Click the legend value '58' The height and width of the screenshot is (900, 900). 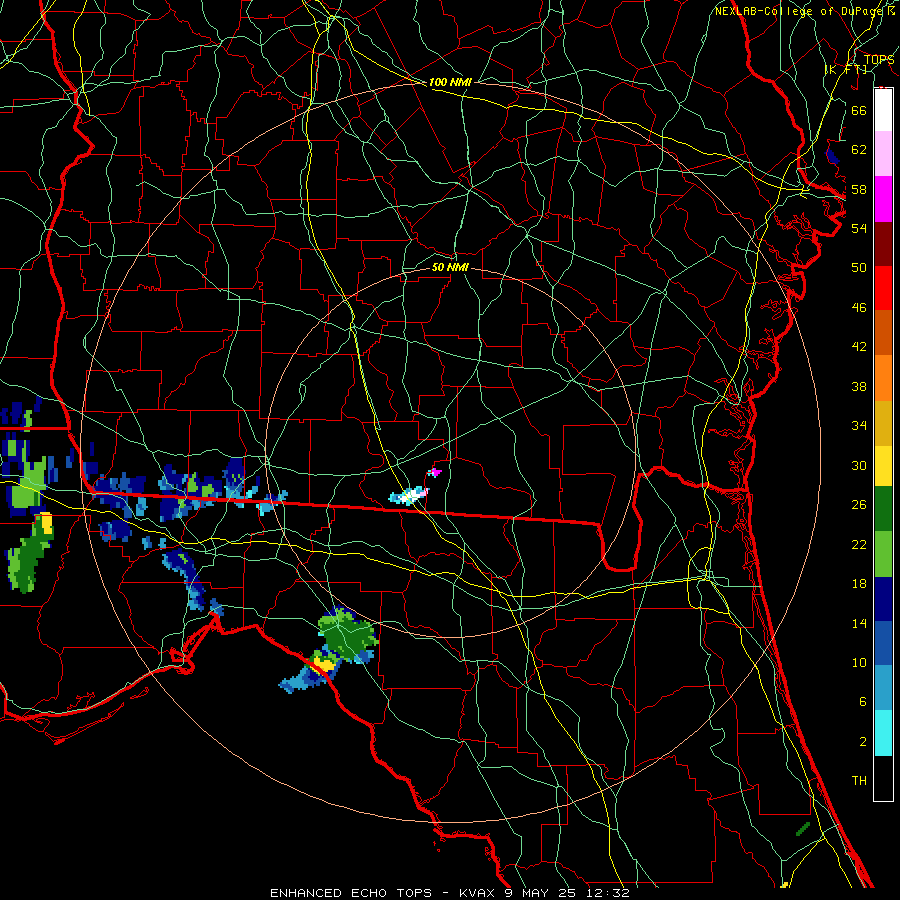pyautogui.click(x=859, y=189)
